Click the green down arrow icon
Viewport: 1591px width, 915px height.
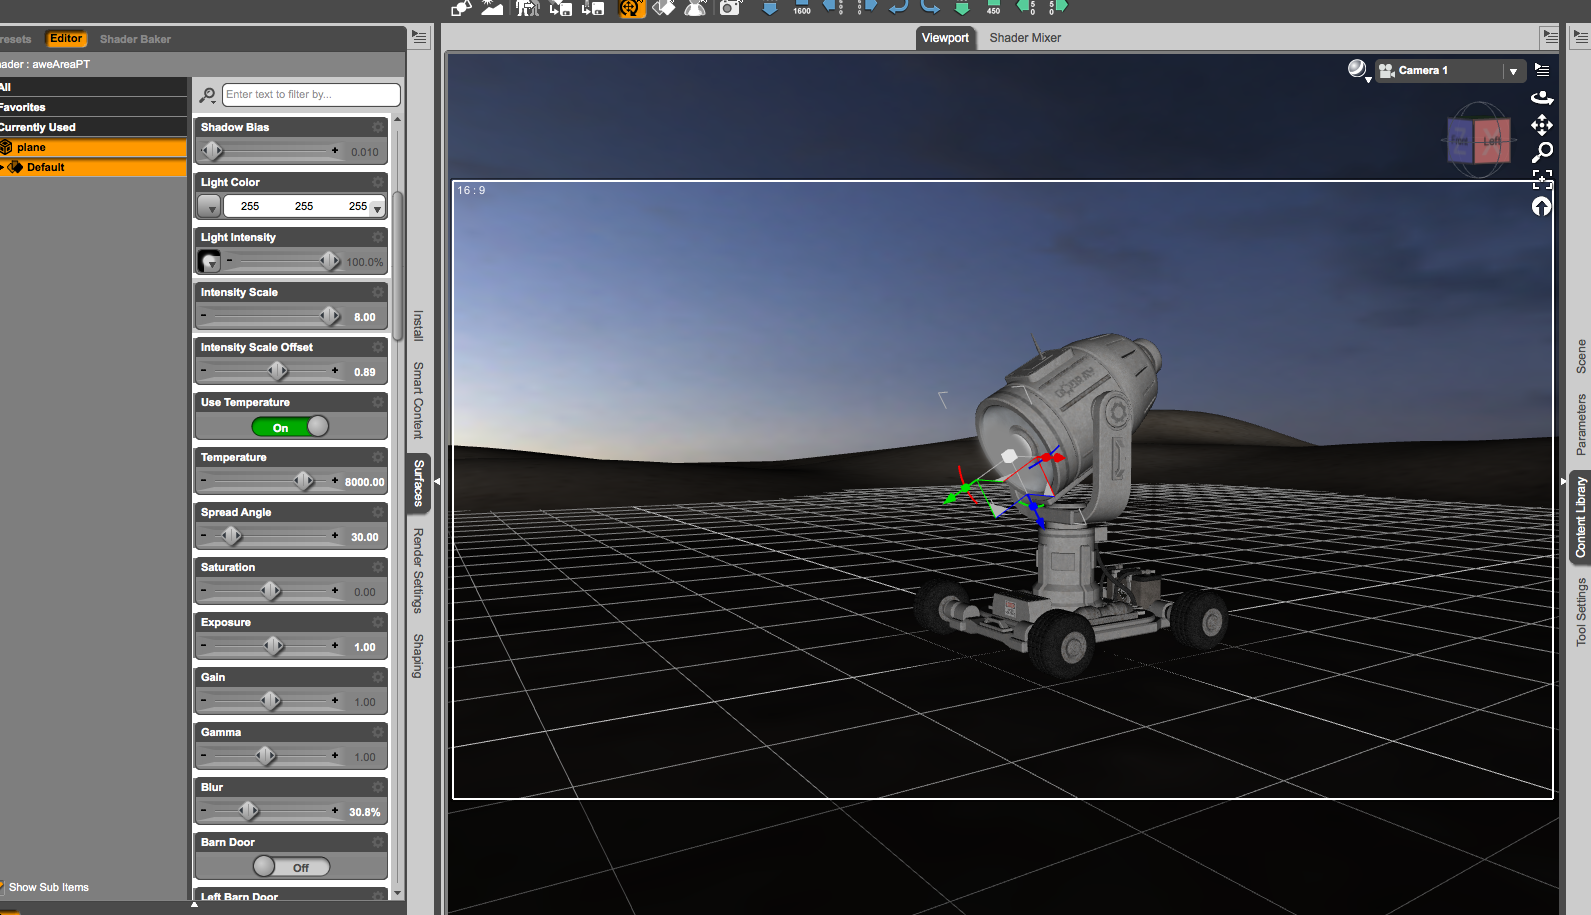click(x=962, y=7)
